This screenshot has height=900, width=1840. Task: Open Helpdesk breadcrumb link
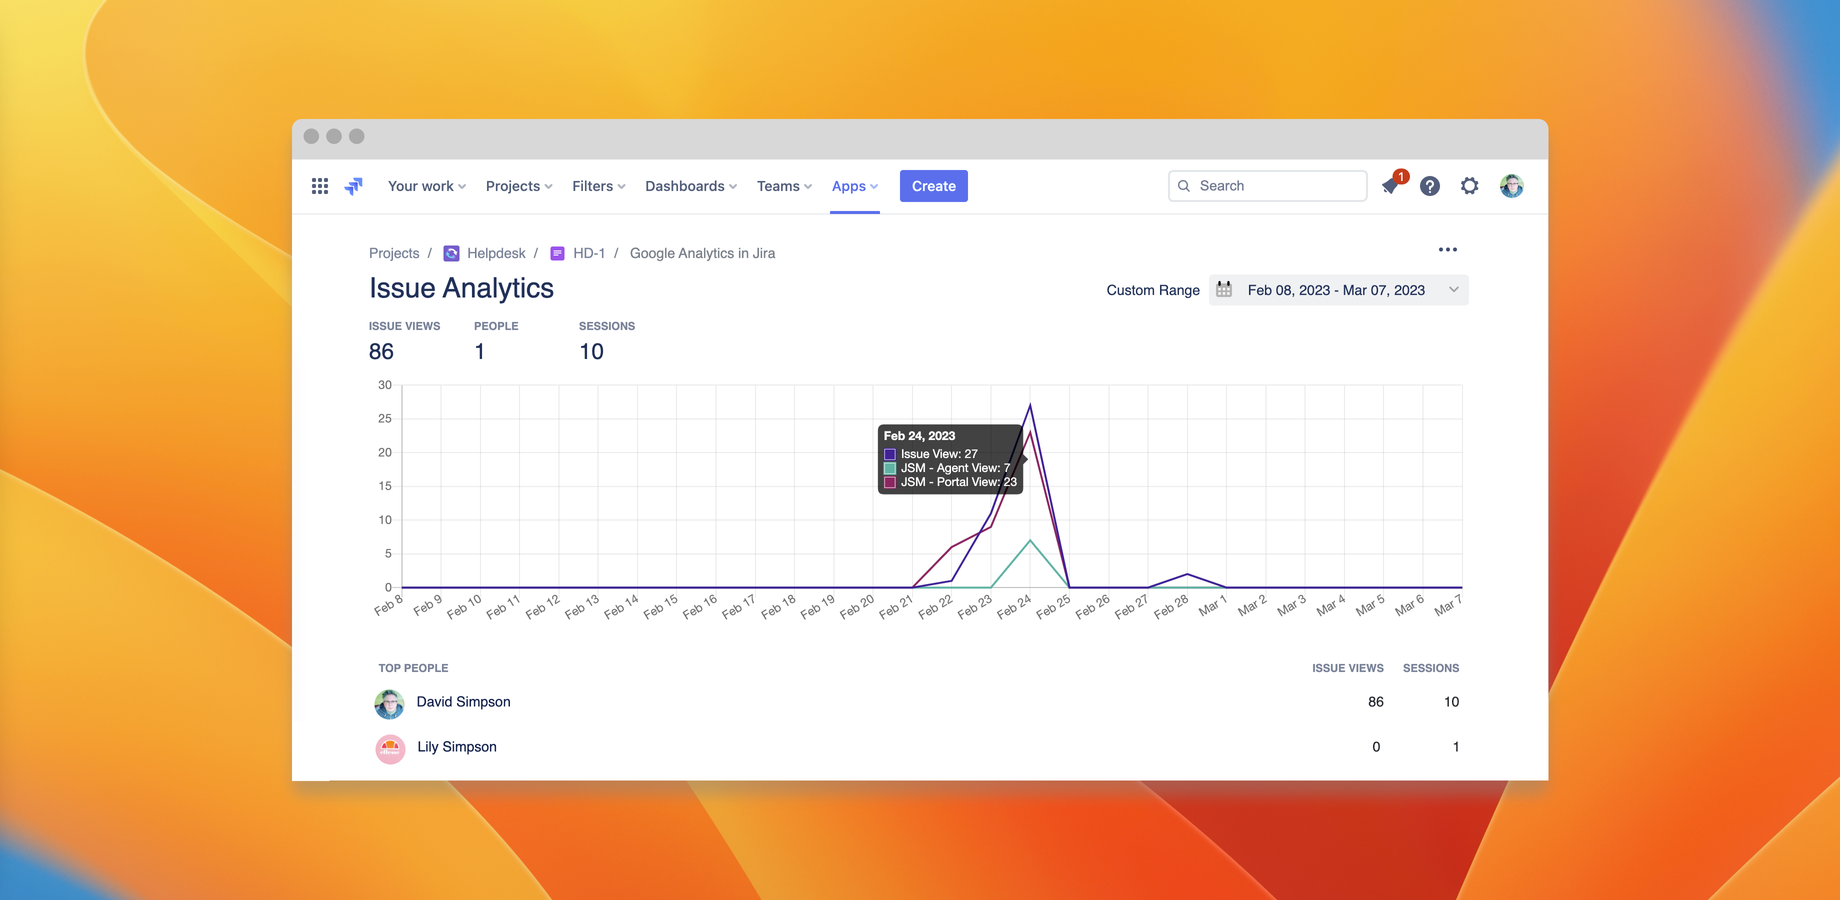(x=496, y=254)
